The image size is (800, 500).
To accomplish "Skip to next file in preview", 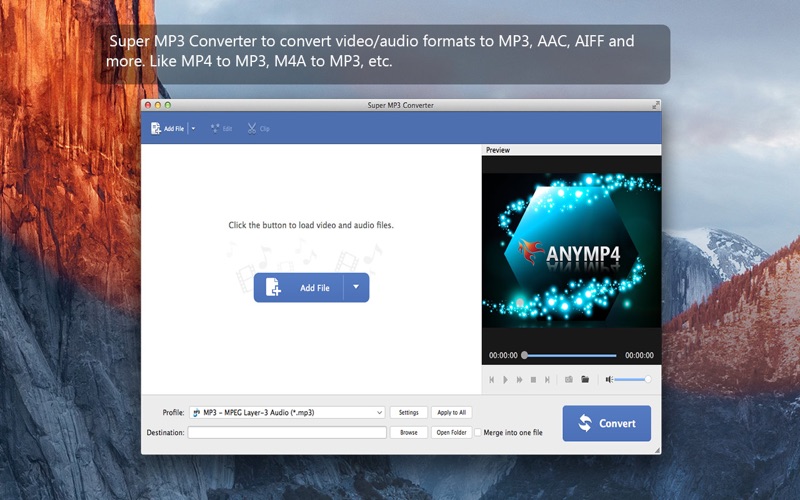I will [x=547, y=380].
